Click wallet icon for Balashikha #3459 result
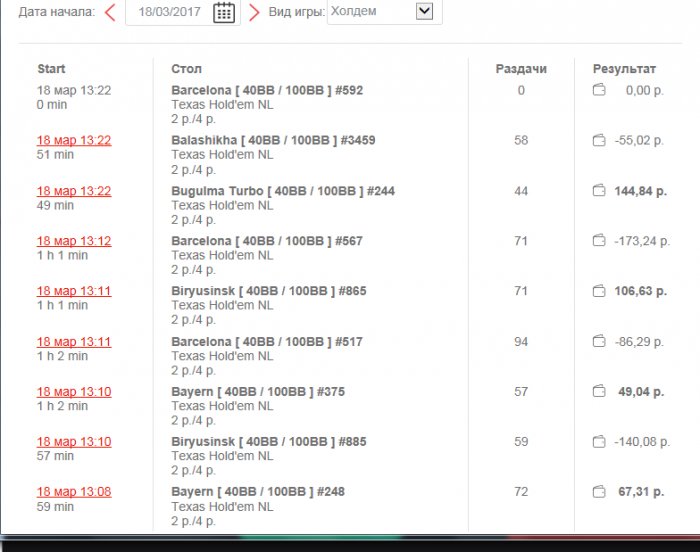 click(x=599, y=140)
